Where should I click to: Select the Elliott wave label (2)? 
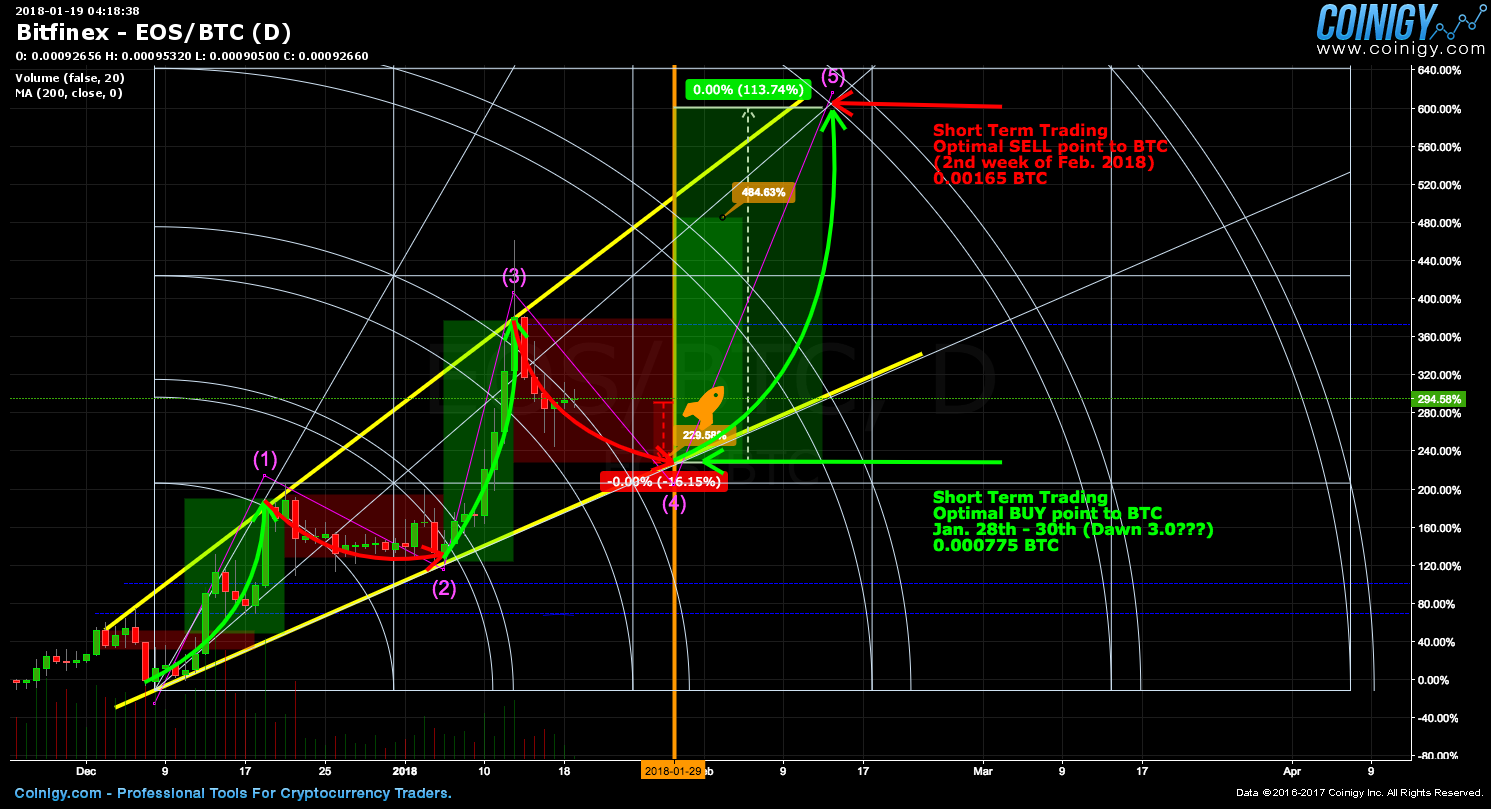coord(444,589)
